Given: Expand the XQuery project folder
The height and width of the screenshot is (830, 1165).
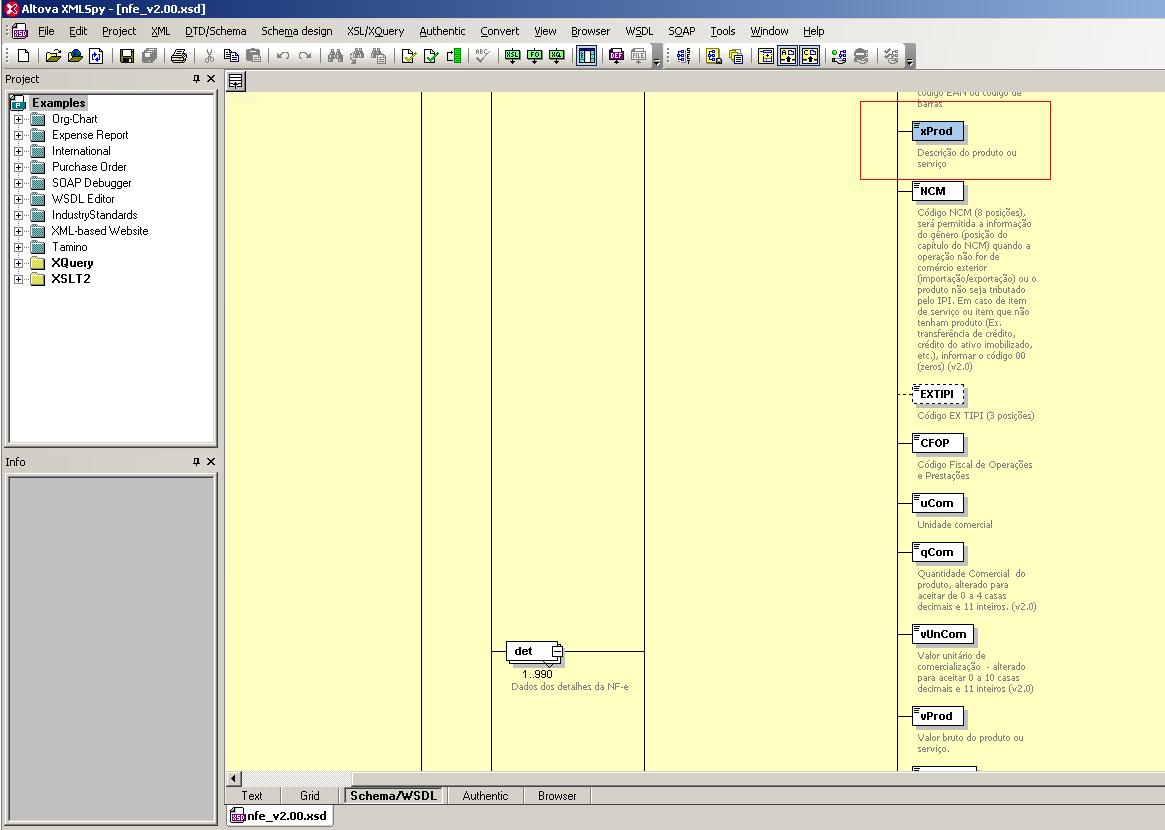Looking at the screenshot, I should coord(18,263).
